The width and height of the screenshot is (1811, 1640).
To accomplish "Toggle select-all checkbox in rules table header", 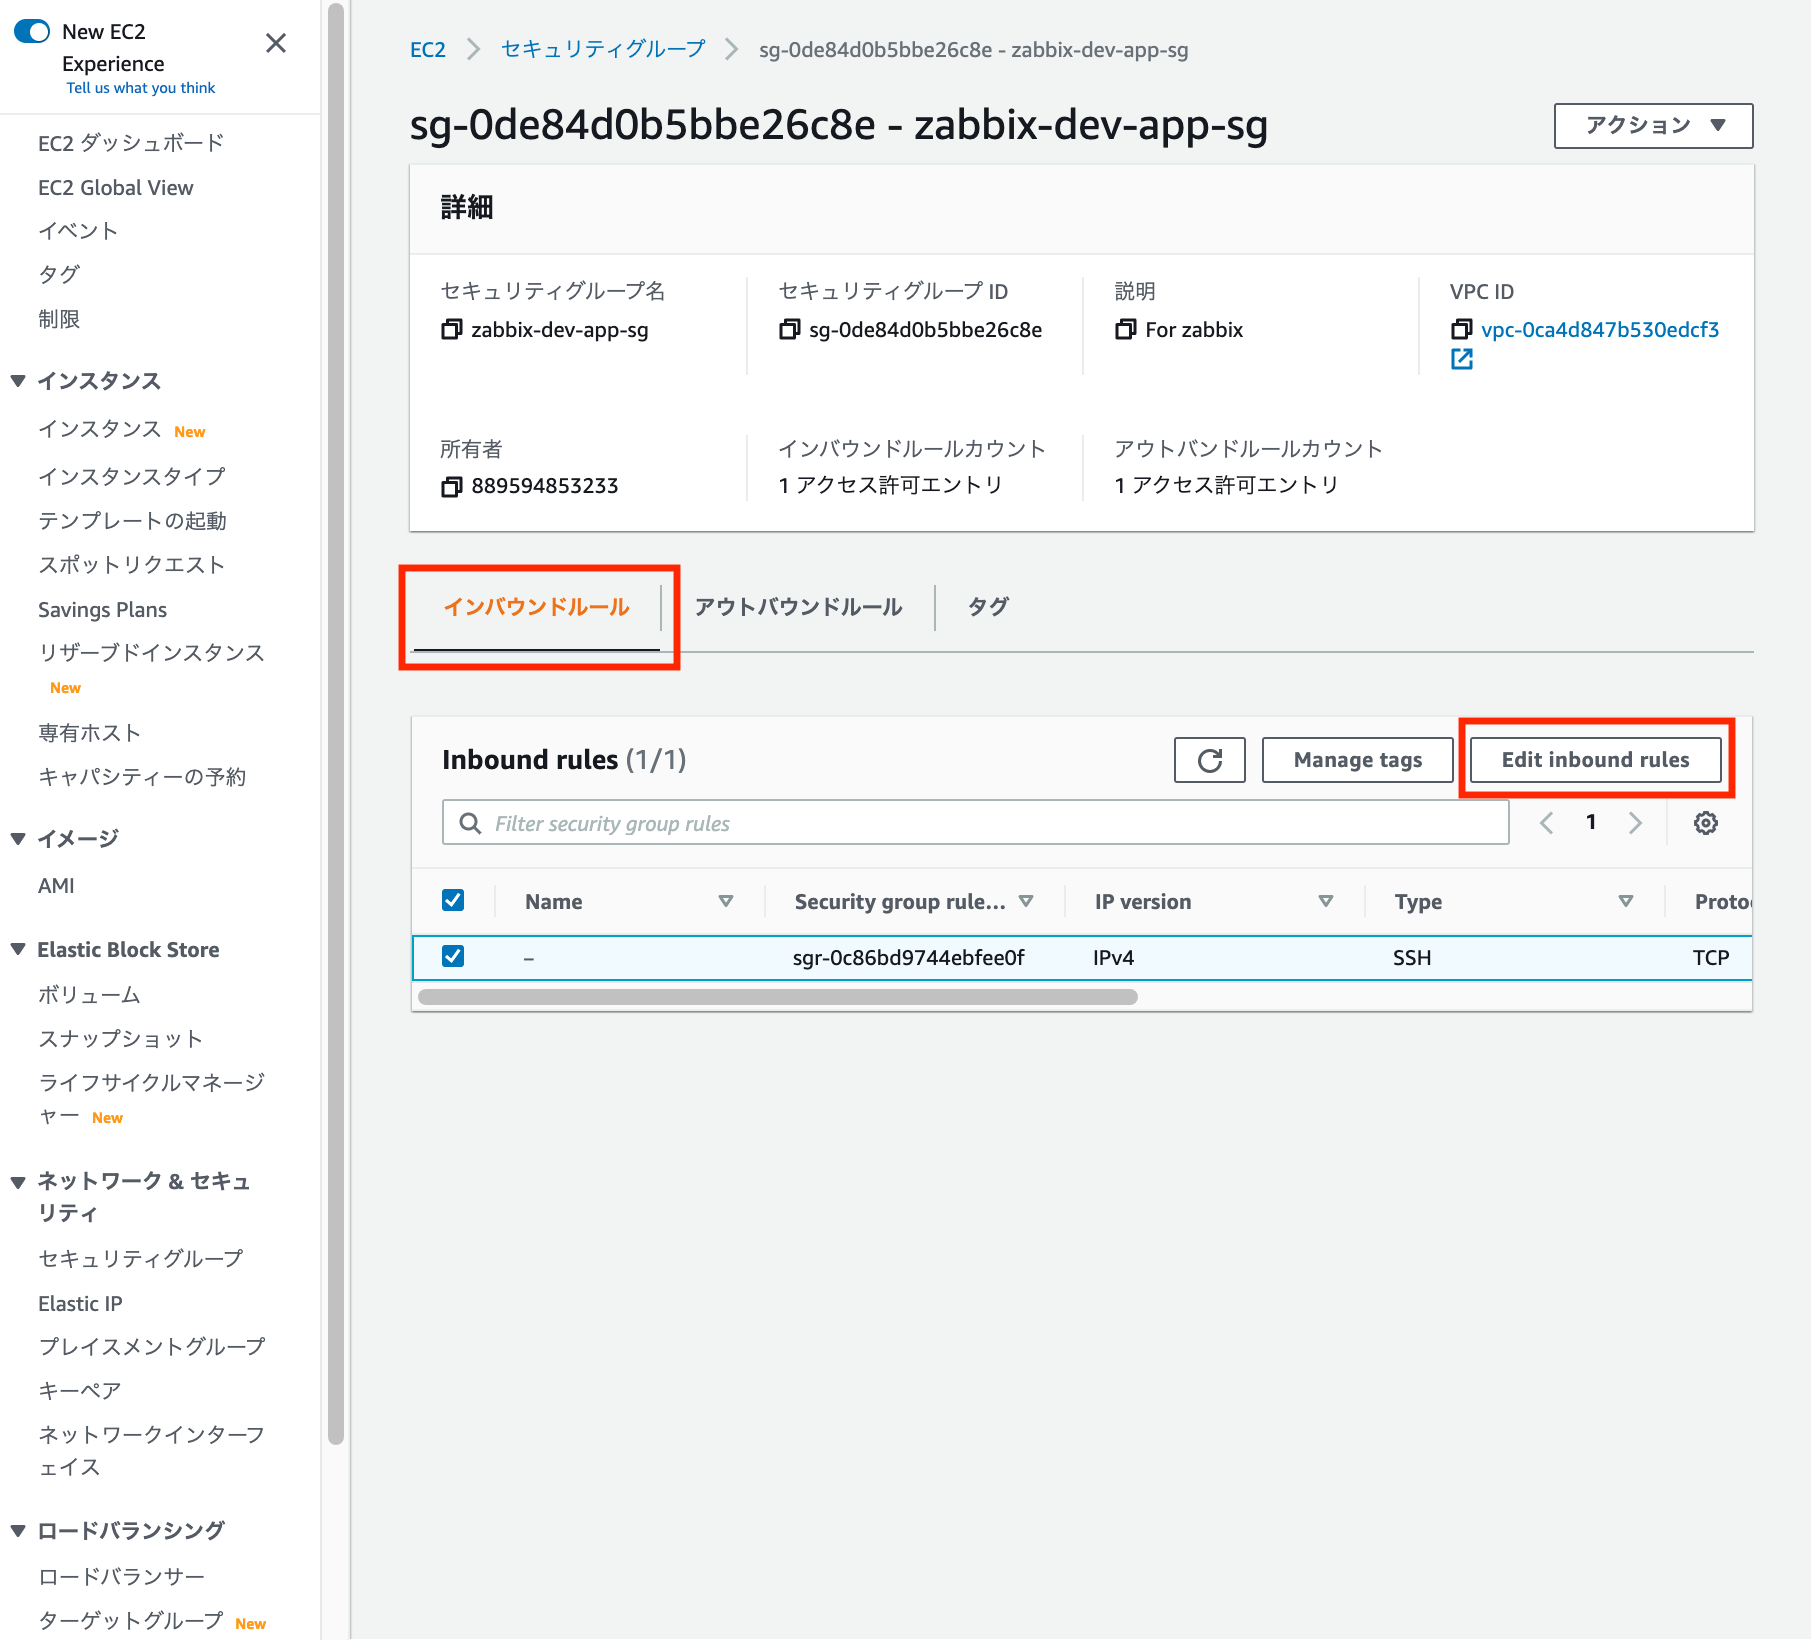I will (x=453, y=900).
